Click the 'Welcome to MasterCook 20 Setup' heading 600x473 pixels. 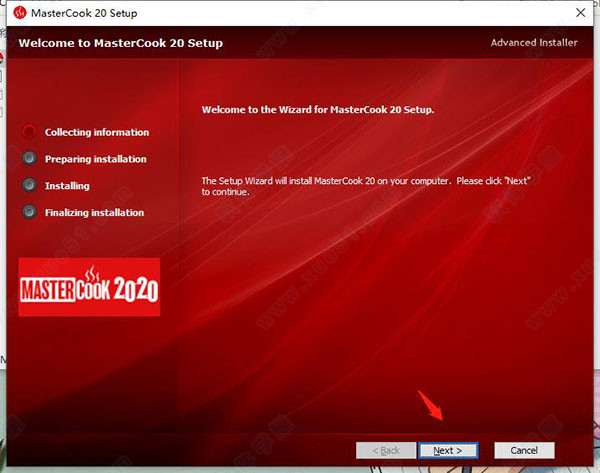tap(121, 43)
